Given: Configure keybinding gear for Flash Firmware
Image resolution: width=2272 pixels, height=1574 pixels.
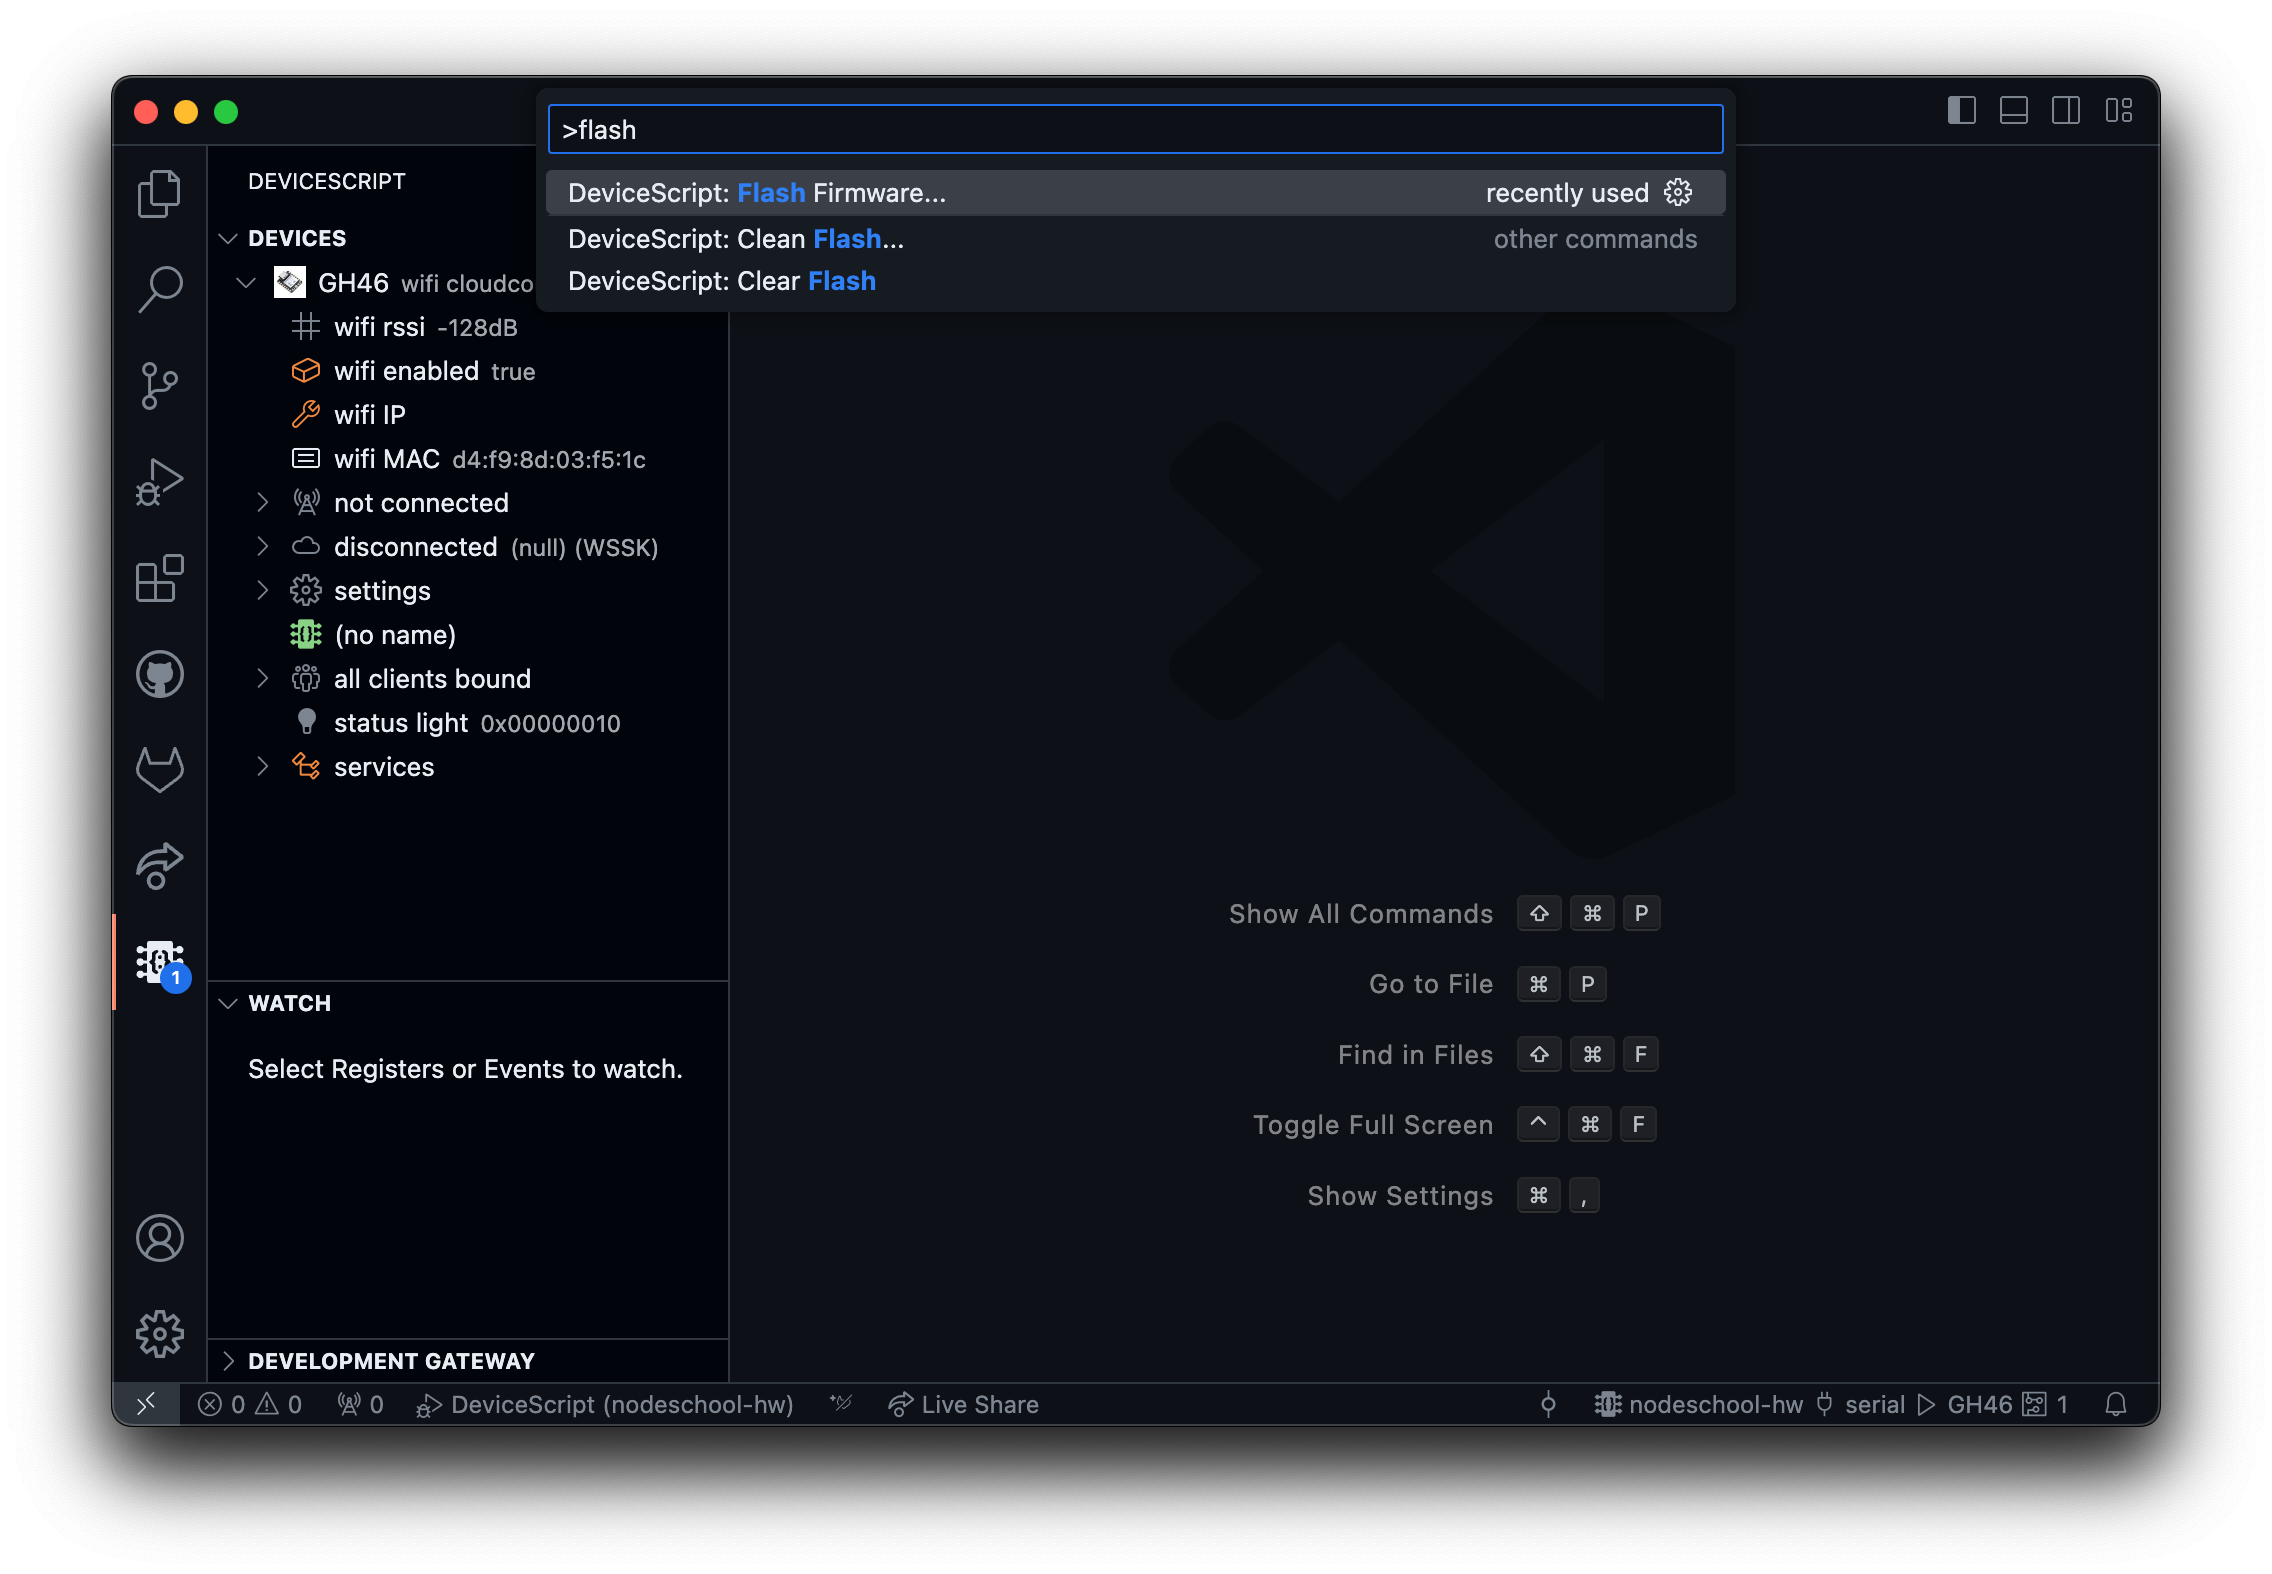Looking at the screenshot, I should pos(1678,192).
